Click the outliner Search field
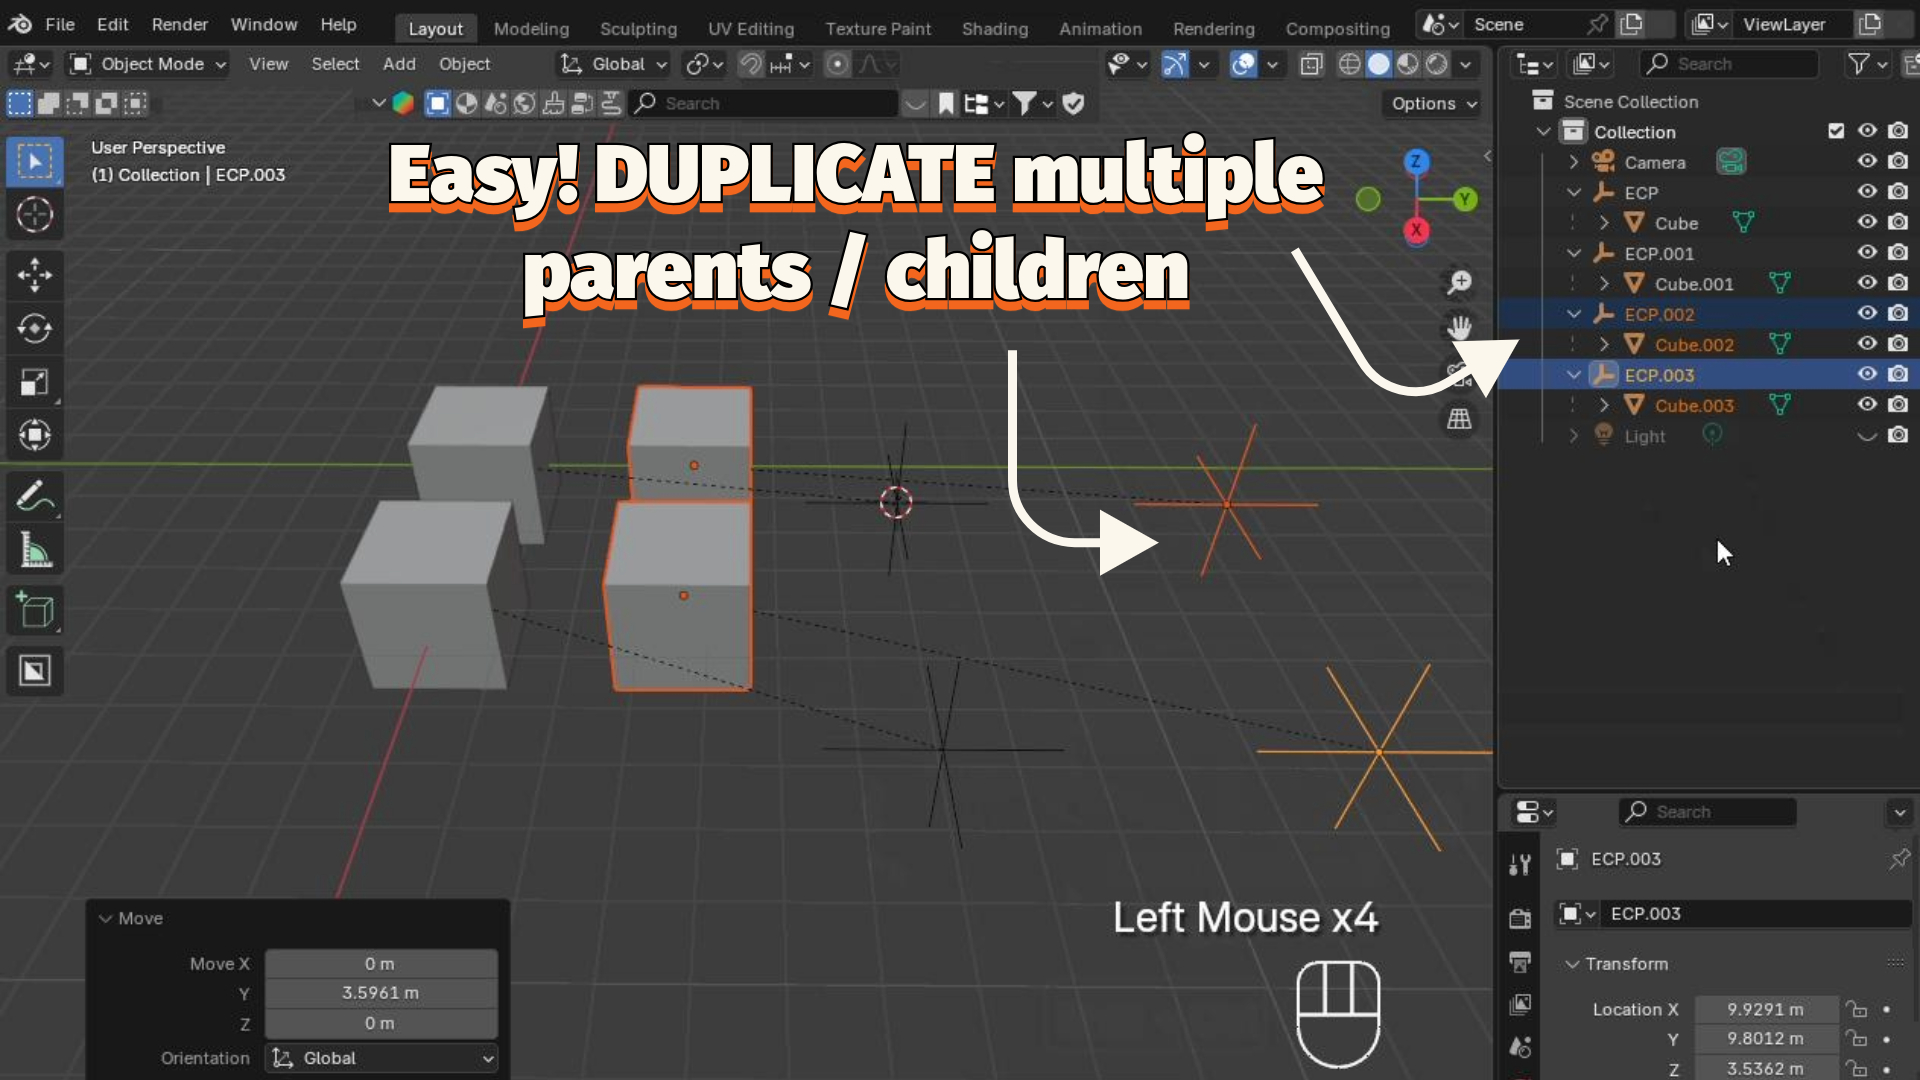 (x=1728, y=64)
